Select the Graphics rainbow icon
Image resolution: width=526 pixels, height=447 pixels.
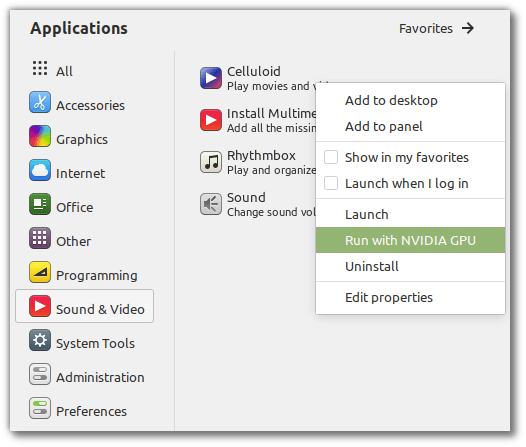[40, 136]
